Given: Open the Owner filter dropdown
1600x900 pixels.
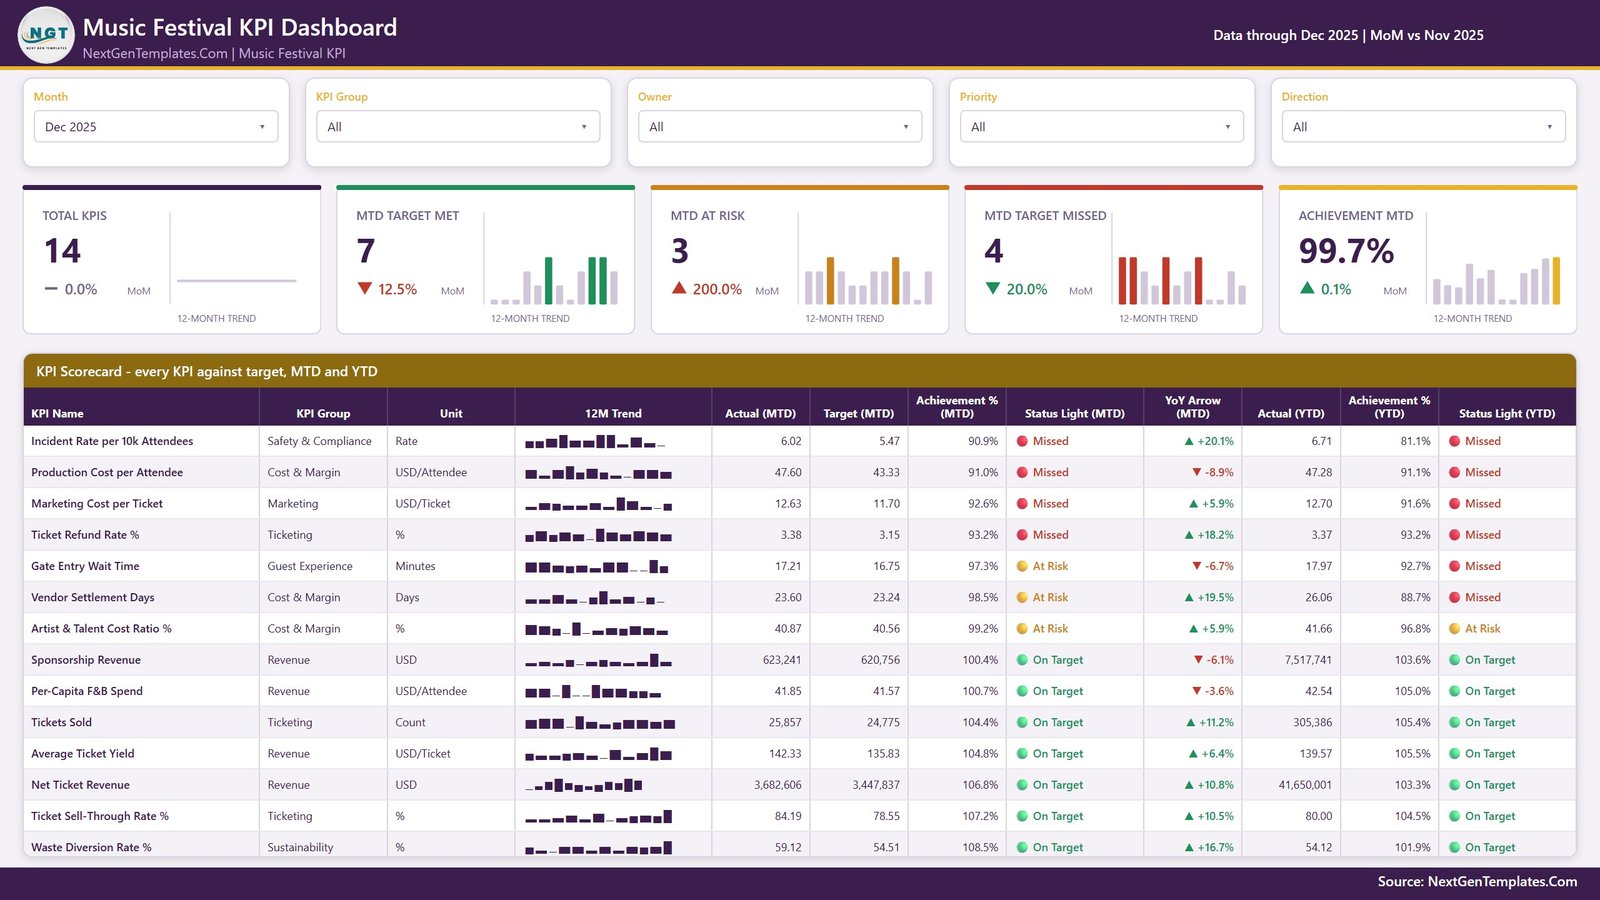Looking at the screenshot, I should coord(780,127).
